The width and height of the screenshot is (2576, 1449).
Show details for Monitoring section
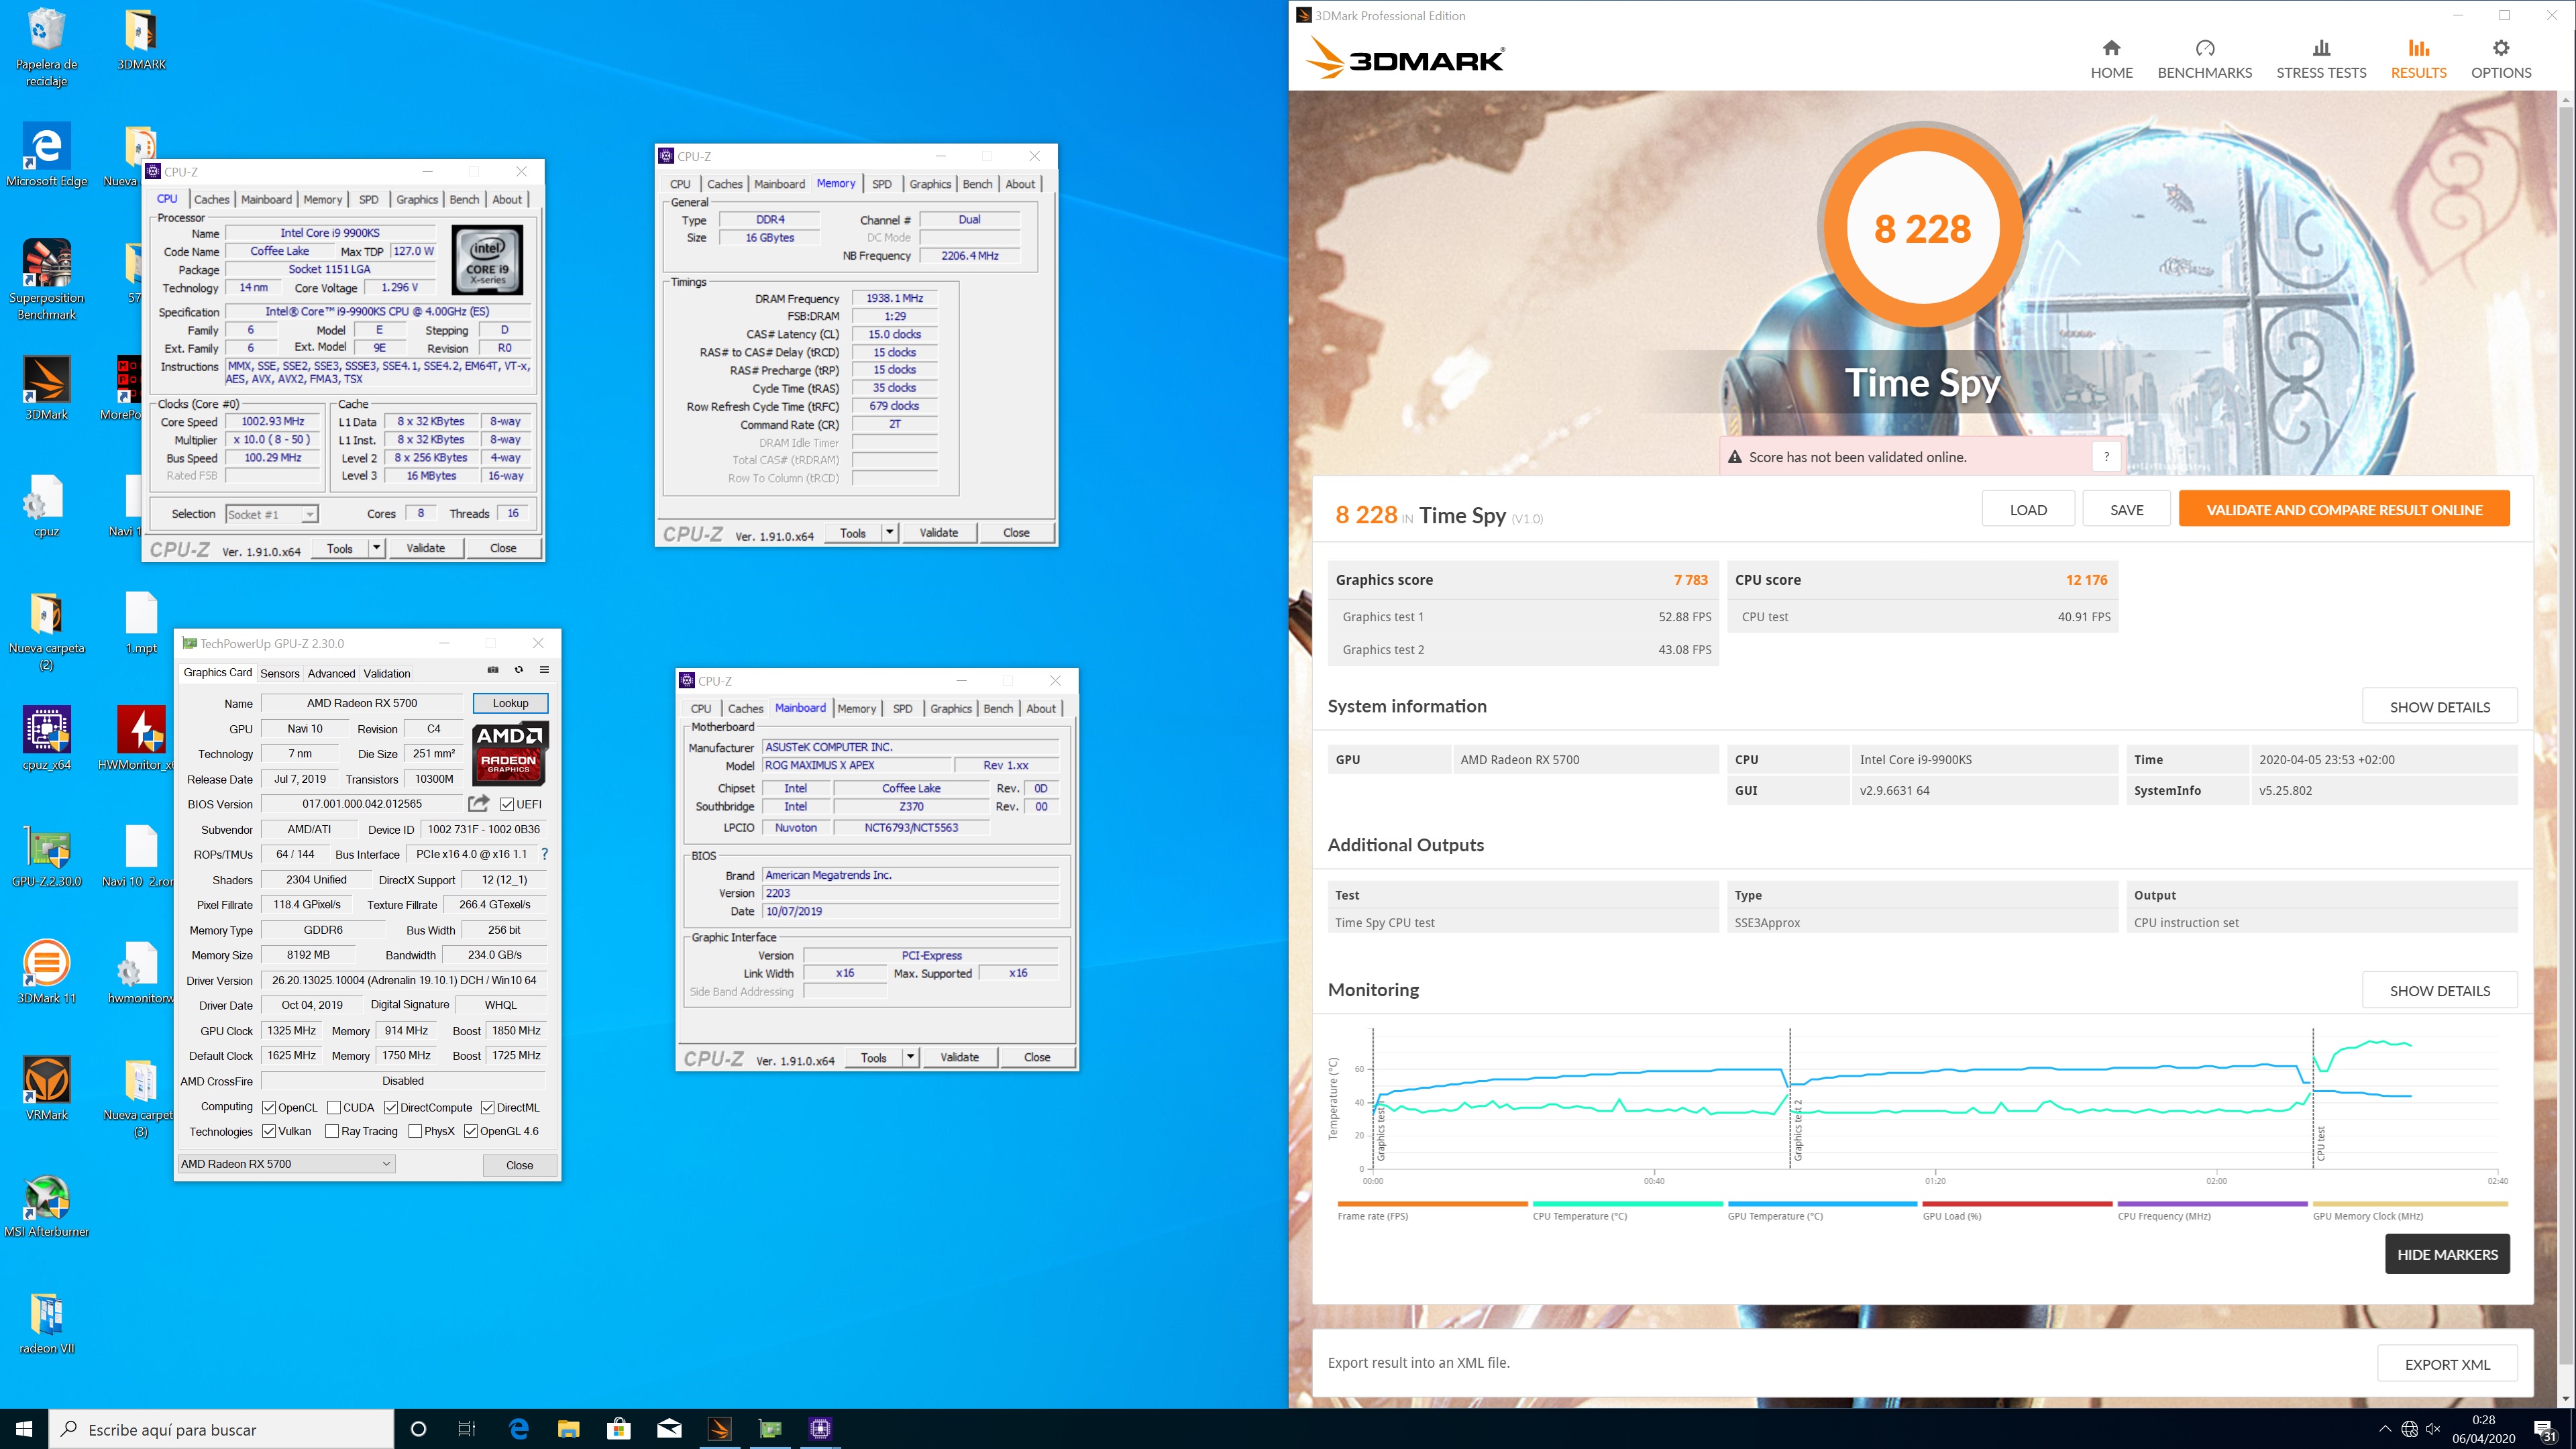click(x=2439, y=990)
